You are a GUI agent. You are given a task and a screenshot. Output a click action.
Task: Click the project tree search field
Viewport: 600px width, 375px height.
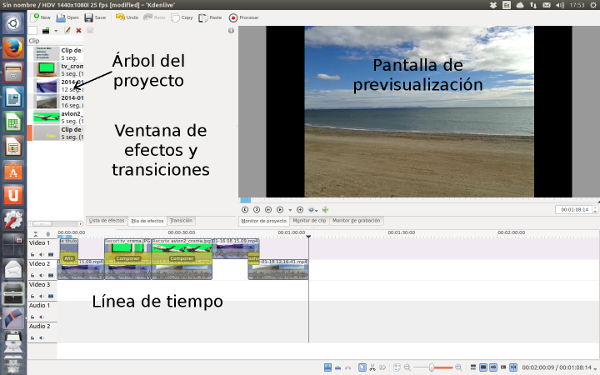(x=33, y=31)
